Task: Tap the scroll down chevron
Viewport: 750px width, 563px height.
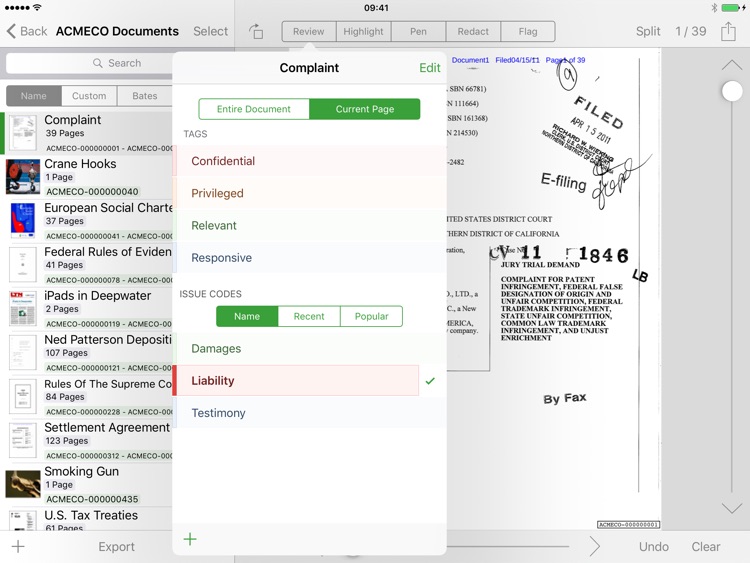Action: coord(732,508)
